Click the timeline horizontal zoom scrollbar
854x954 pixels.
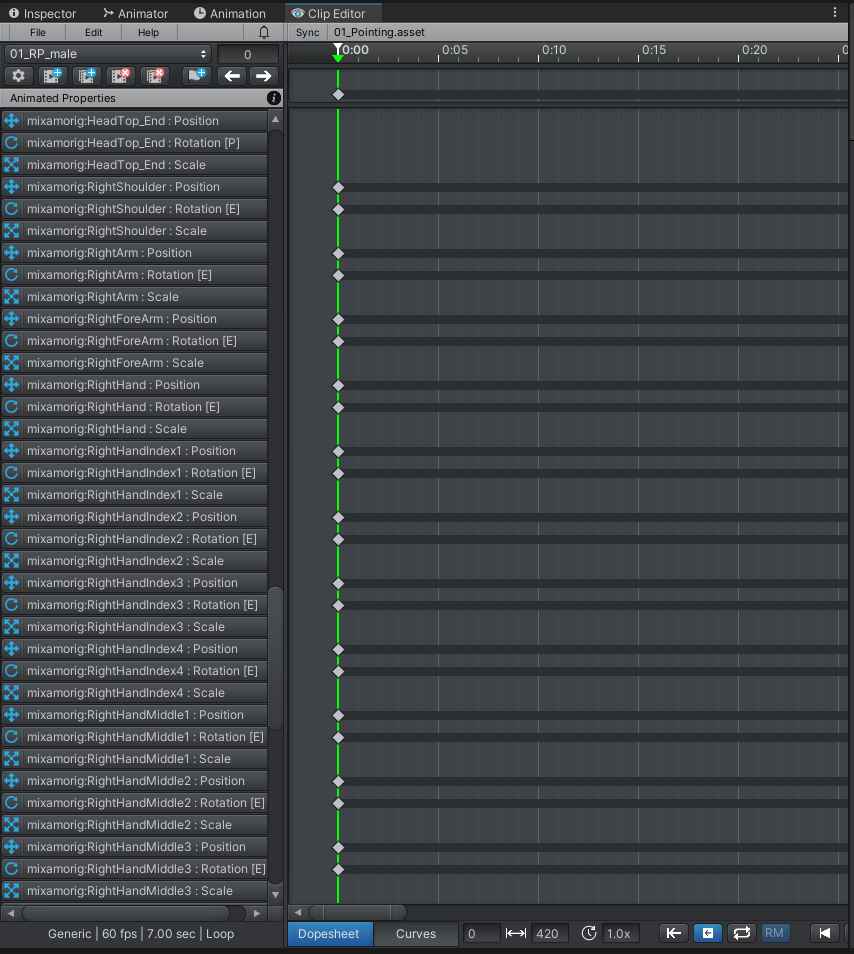tap(358, 913)
